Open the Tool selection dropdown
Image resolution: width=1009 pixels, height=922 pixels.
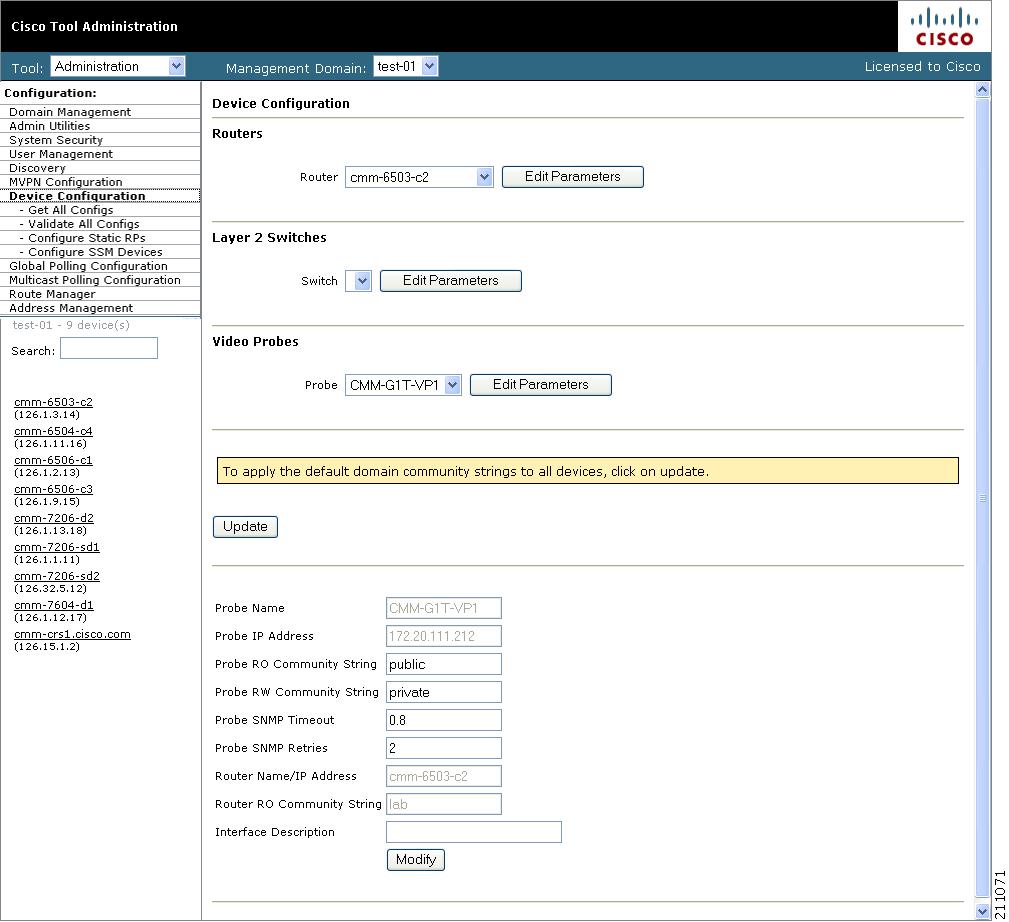(x=175, y=65)
